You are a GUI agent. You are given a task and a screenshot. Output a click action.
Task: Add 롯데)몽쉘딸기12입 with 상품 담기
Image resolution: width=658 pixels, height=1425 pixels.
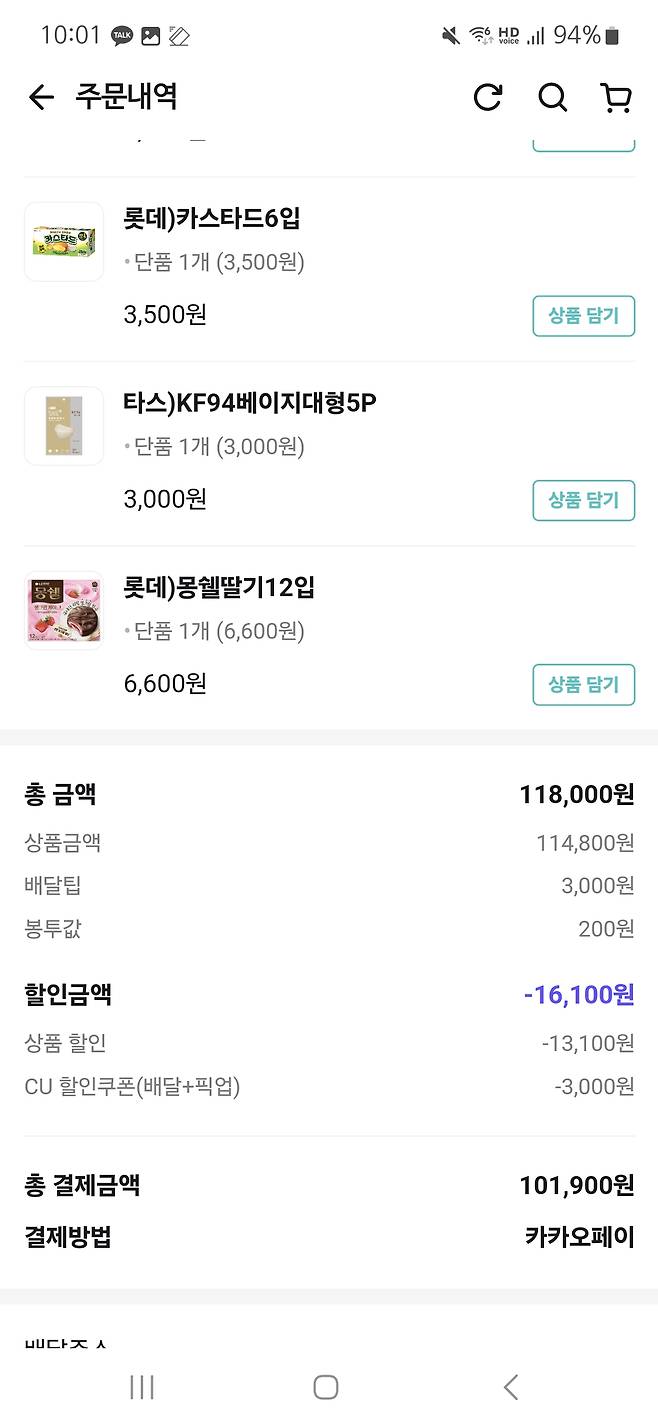(x=583, y=685)
